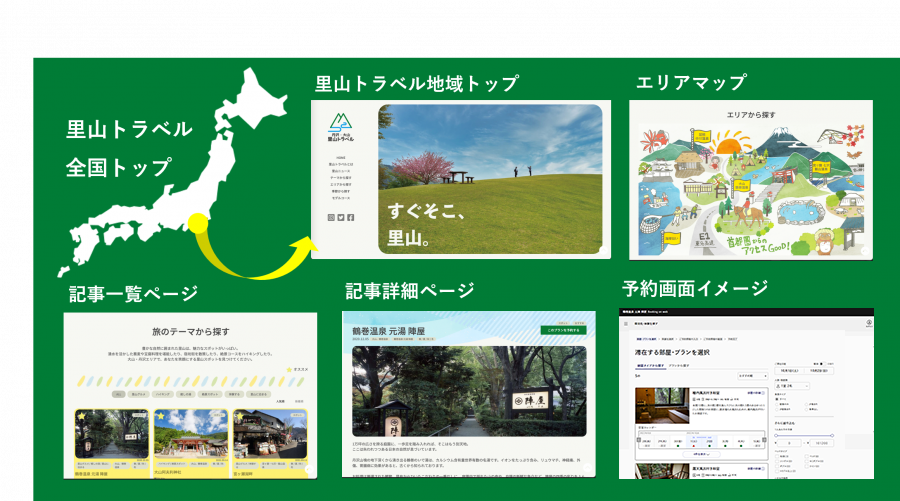Click the next arrow of the availability calendar

point(764,440)
